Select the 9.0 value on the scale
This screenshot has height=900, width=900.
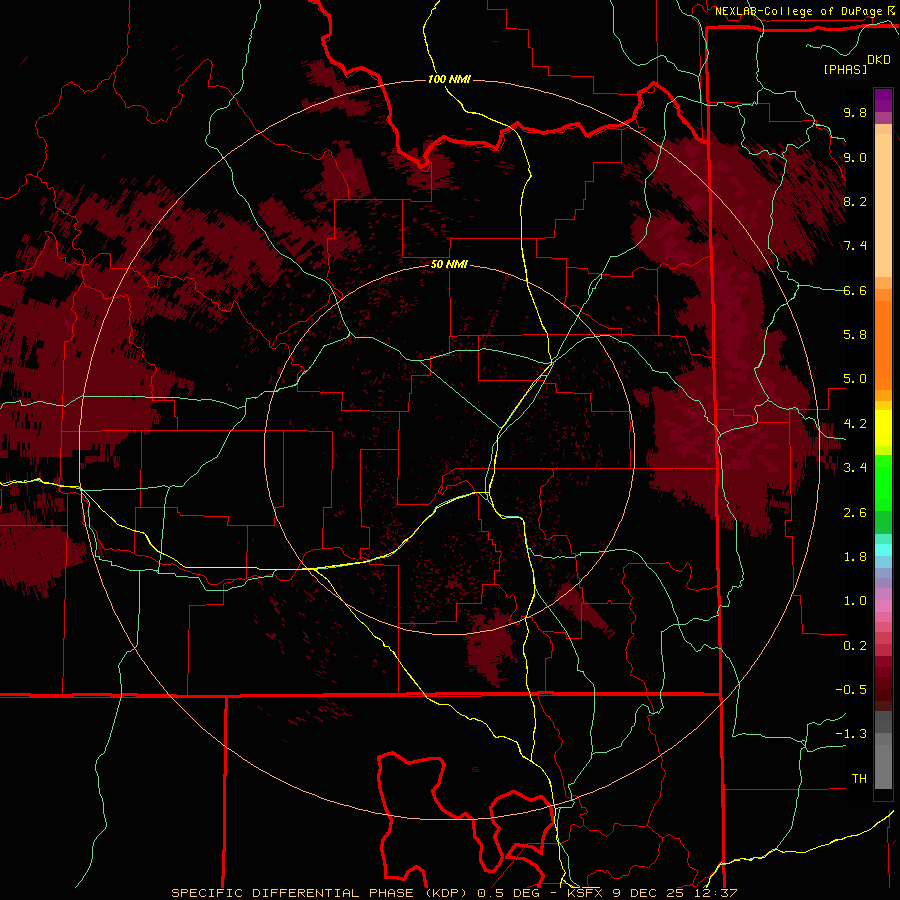(x=855, y=157)
